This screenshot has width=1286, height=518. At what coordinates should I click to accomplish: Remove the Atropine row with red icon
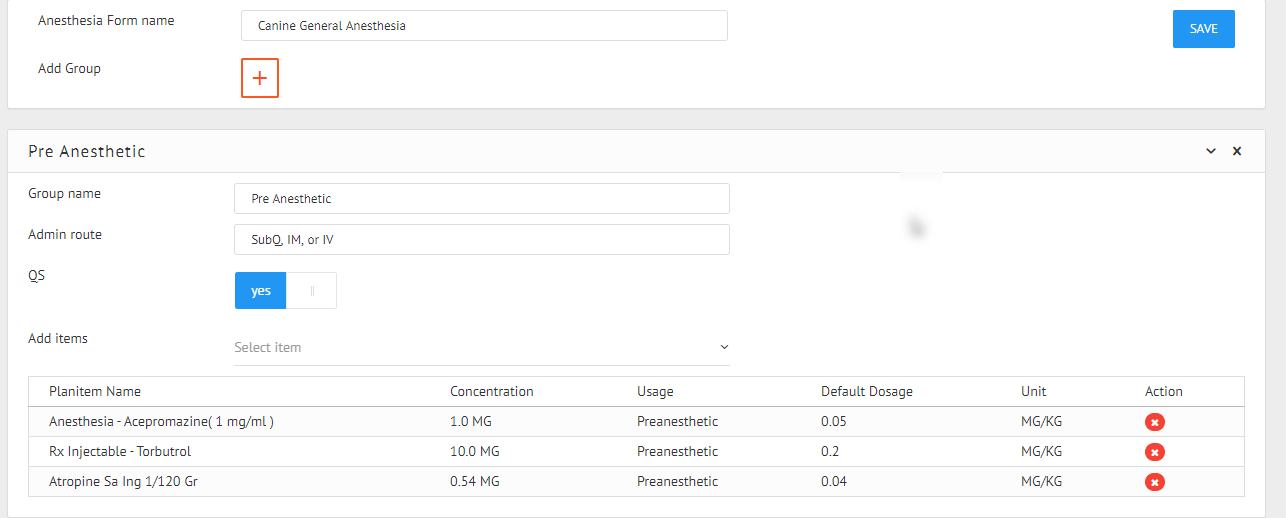point(1154,482)
